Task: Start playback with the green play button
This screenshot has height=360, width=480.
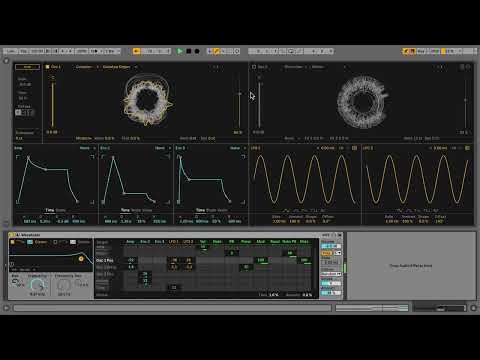Action: coord(180,51)
